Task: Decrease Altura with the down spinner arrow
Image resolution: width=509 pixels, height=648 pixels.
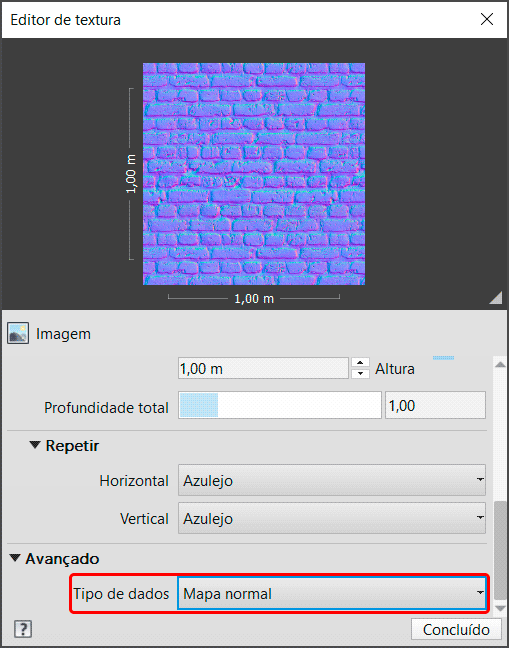Action: pos(361,373)
